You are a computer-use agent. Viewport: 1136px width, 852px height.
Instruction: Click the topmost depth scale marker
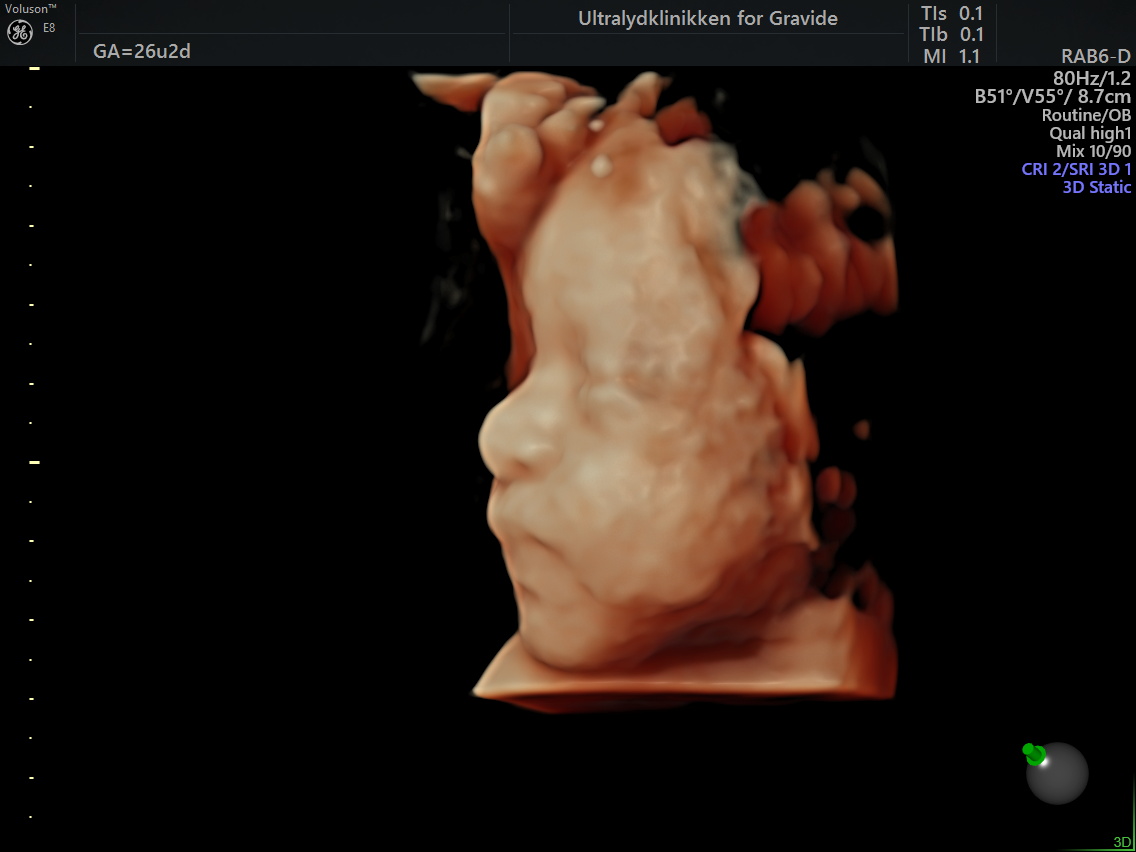[34, 68]
